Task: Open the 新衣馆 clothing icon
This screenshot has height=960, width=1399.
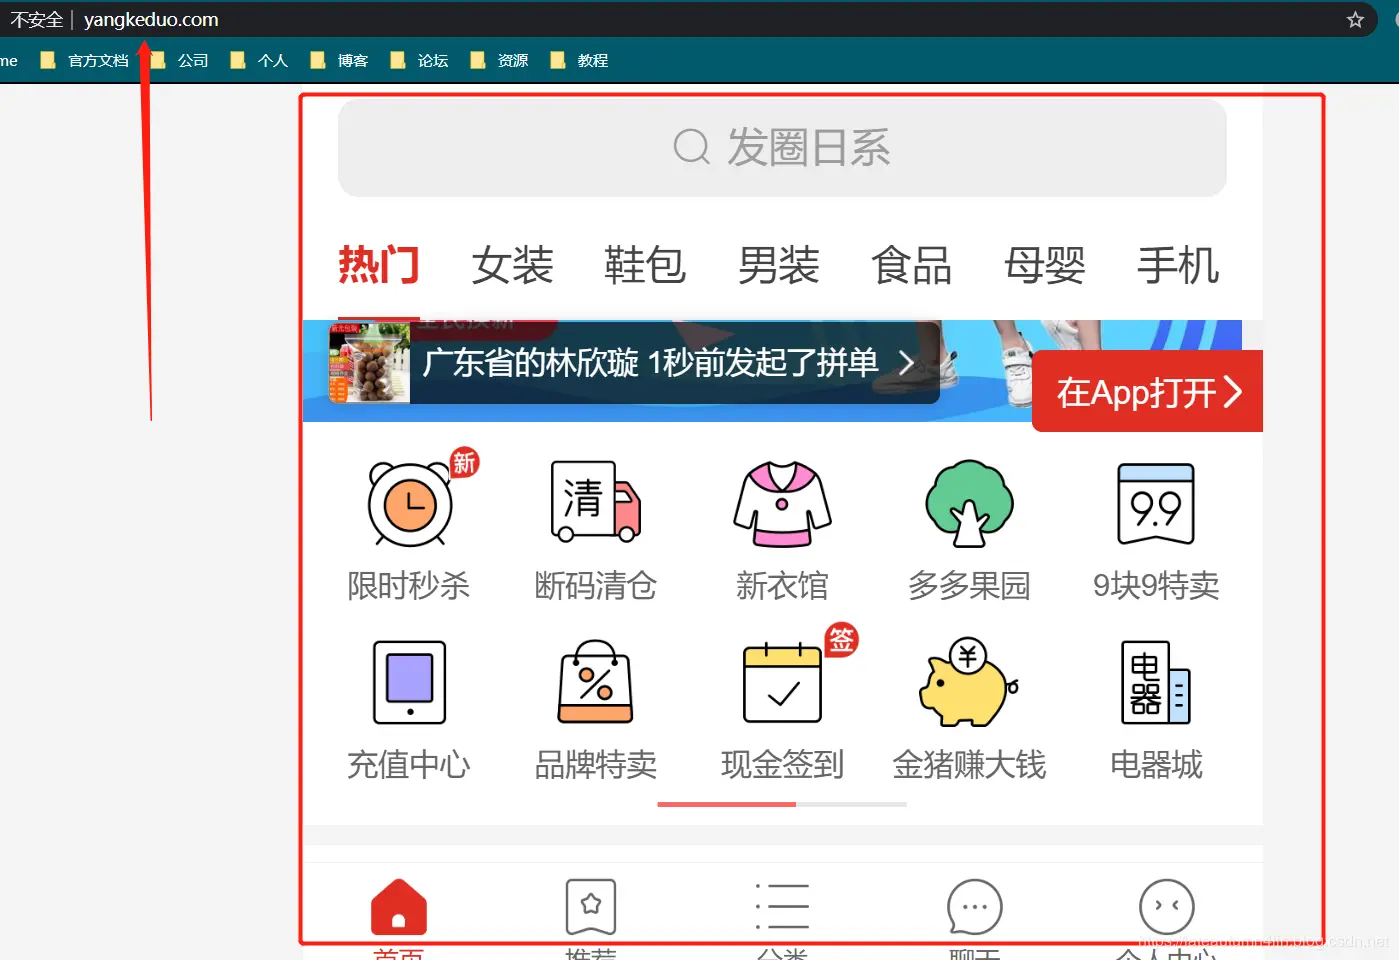Action: click(x=782, y=503)
